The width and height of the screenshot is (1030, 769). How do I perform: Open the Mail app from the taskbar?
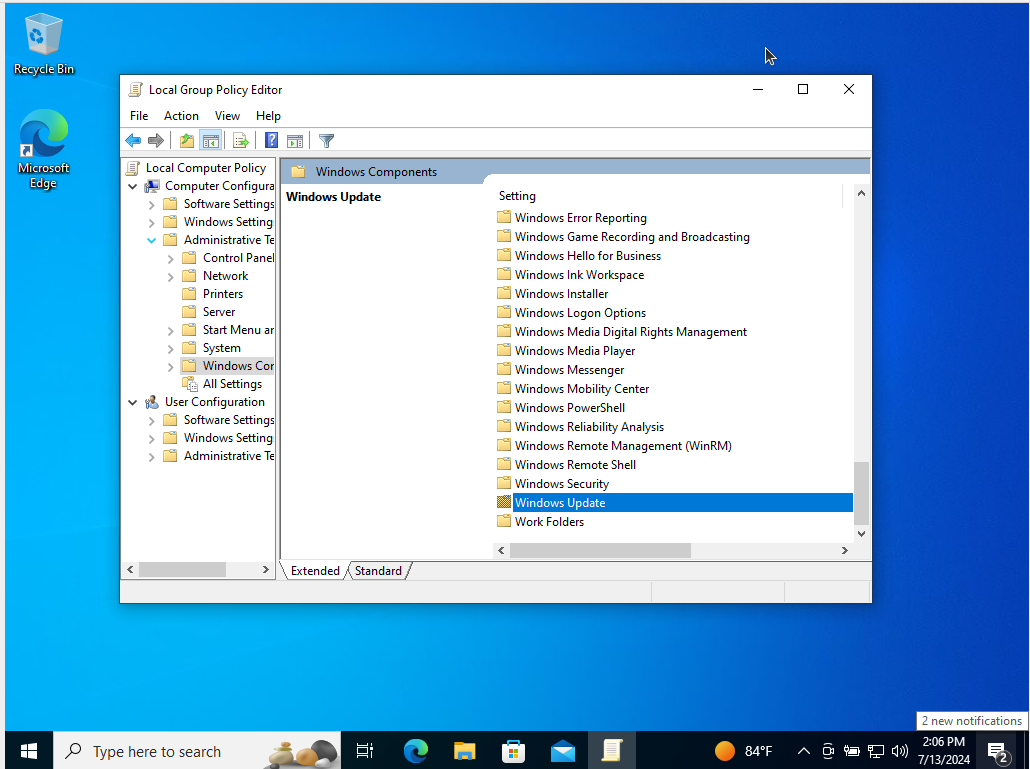(563, 751)
